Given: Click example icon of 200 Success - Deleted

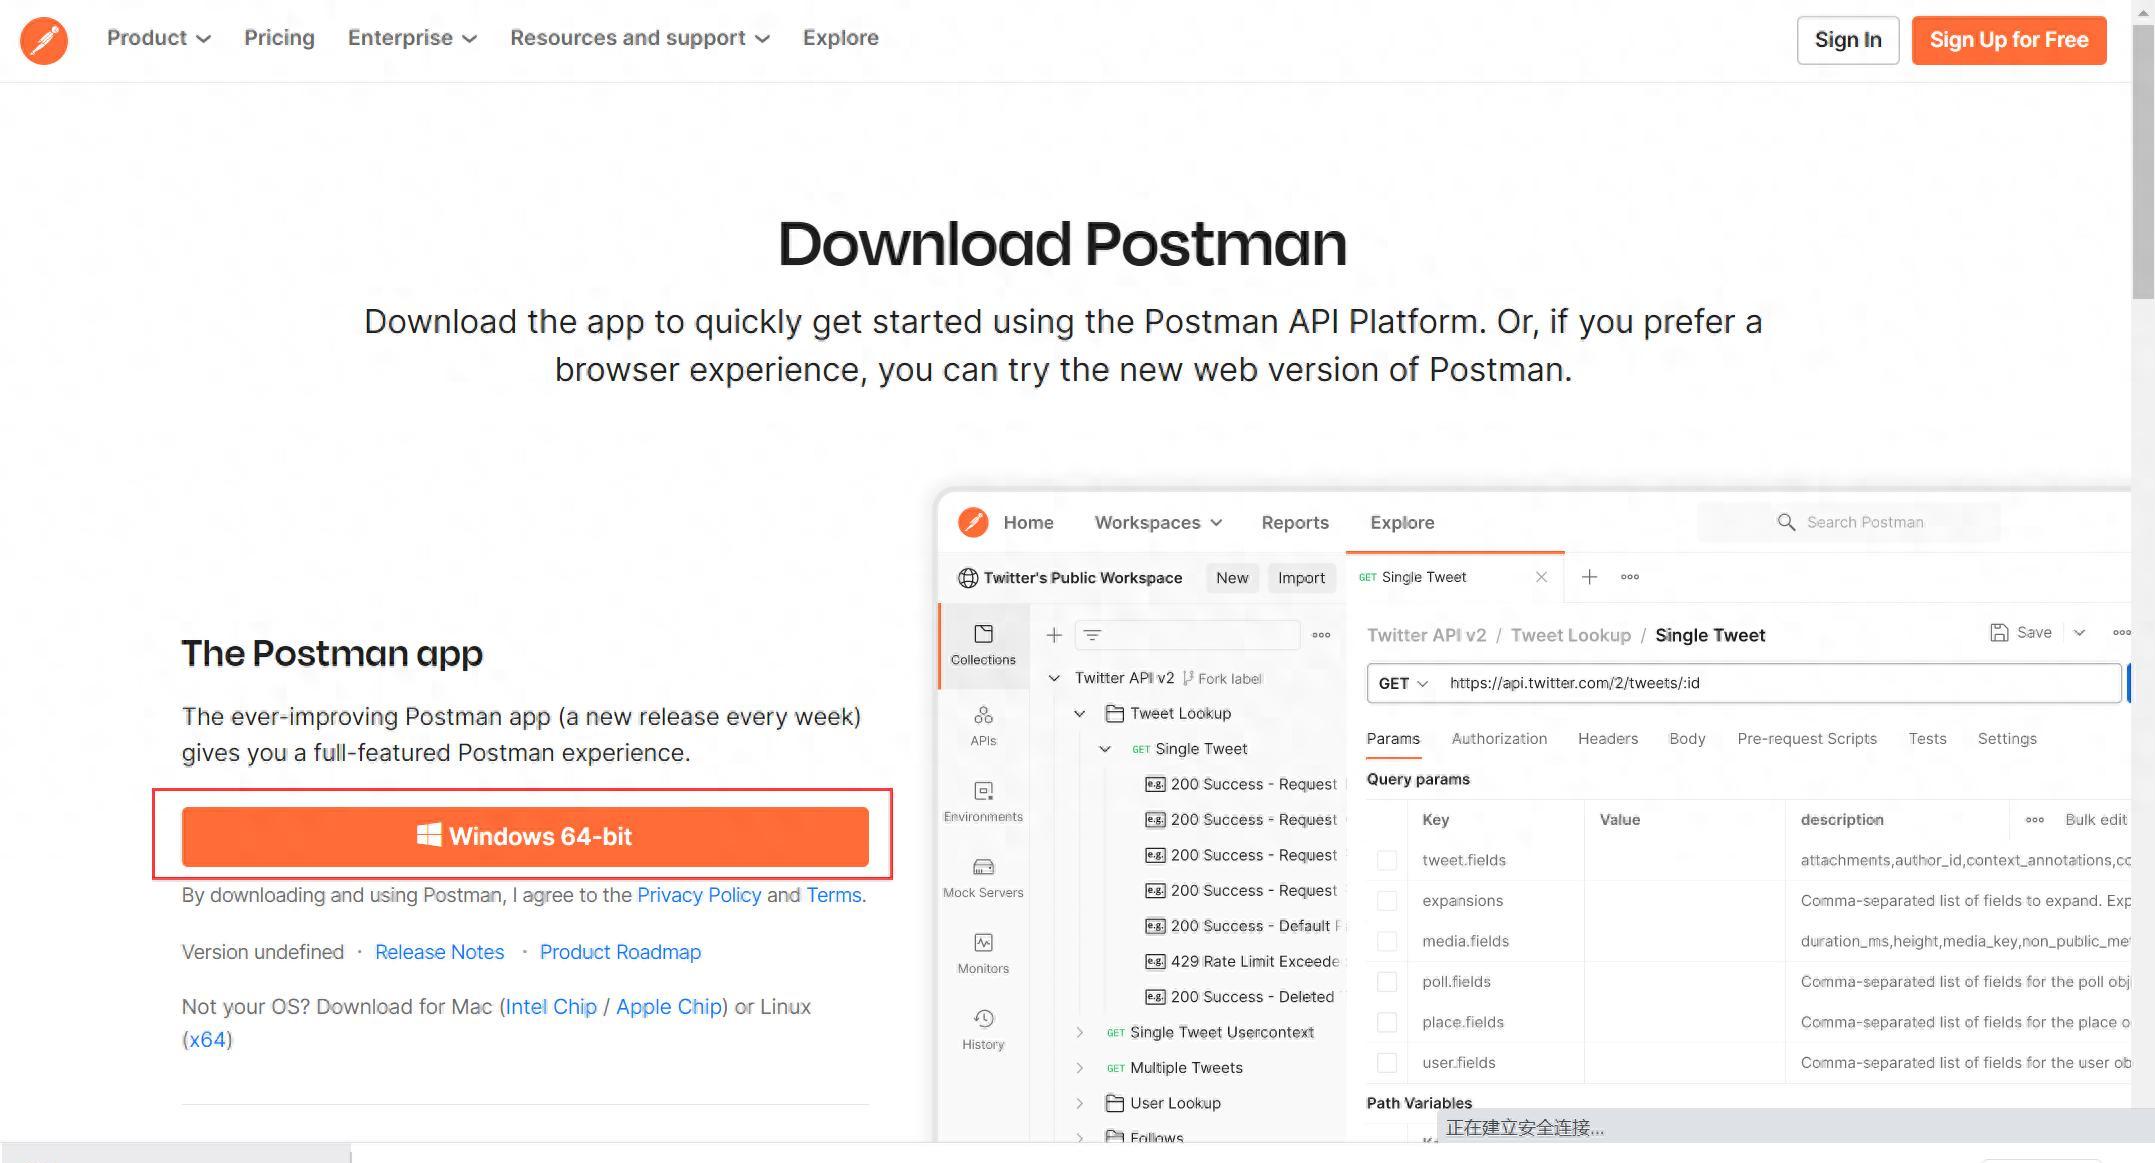Looking at the screenshot, I should (x=1155, y=997).
